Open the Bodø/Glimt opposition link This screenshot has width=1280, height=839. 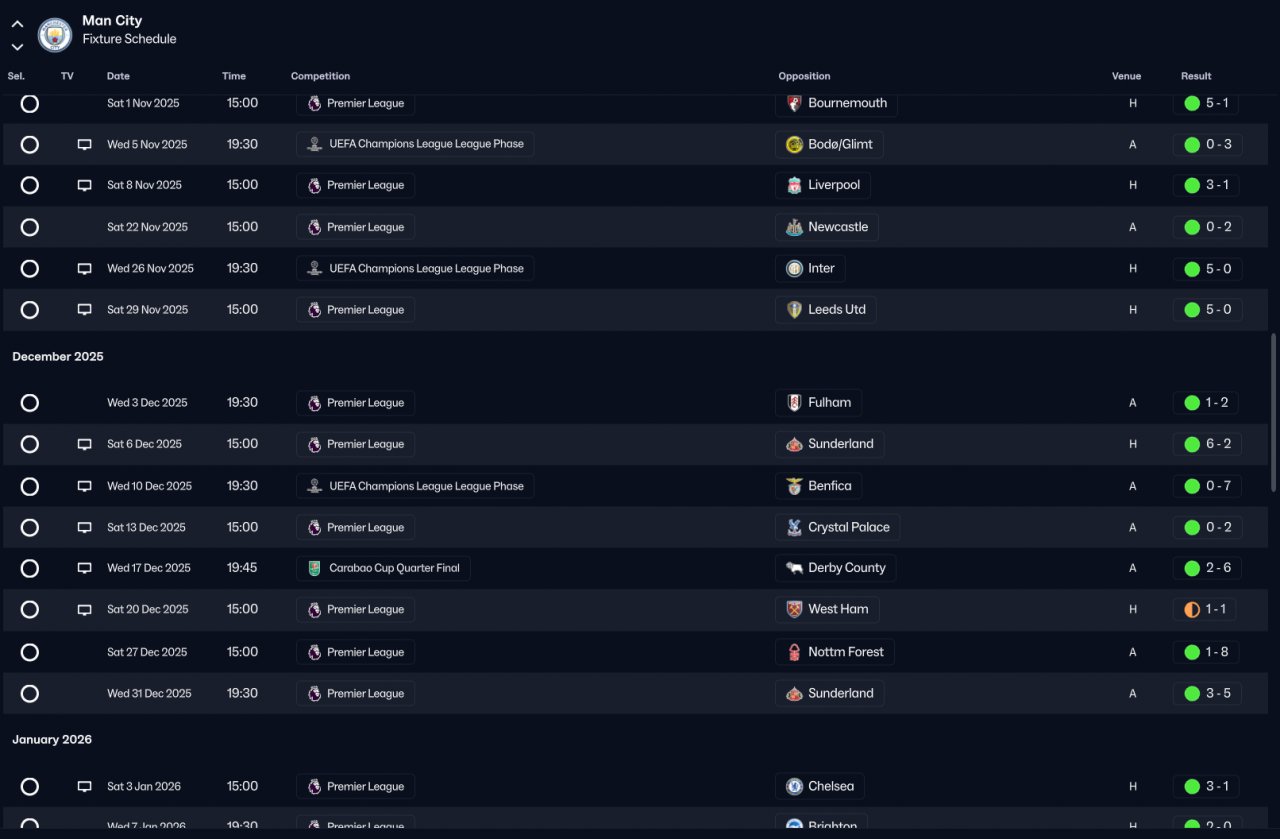point(829,144)
